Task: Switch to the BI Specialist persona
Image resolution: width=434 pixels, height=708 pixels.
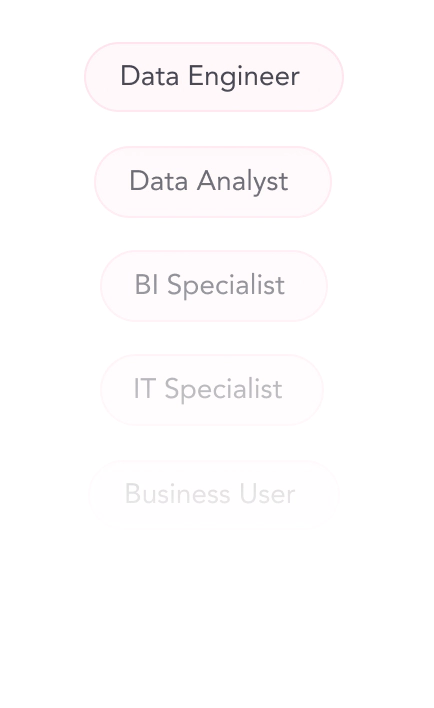Action: tap(214, 286)
